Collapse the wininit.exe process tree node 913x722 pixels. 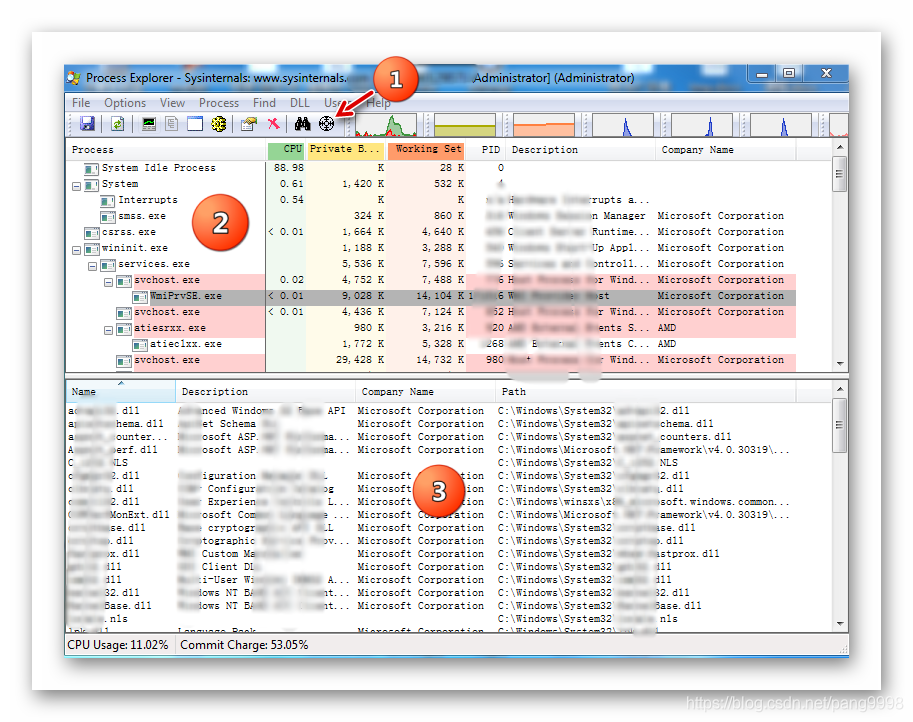click(x=77, y=248)
